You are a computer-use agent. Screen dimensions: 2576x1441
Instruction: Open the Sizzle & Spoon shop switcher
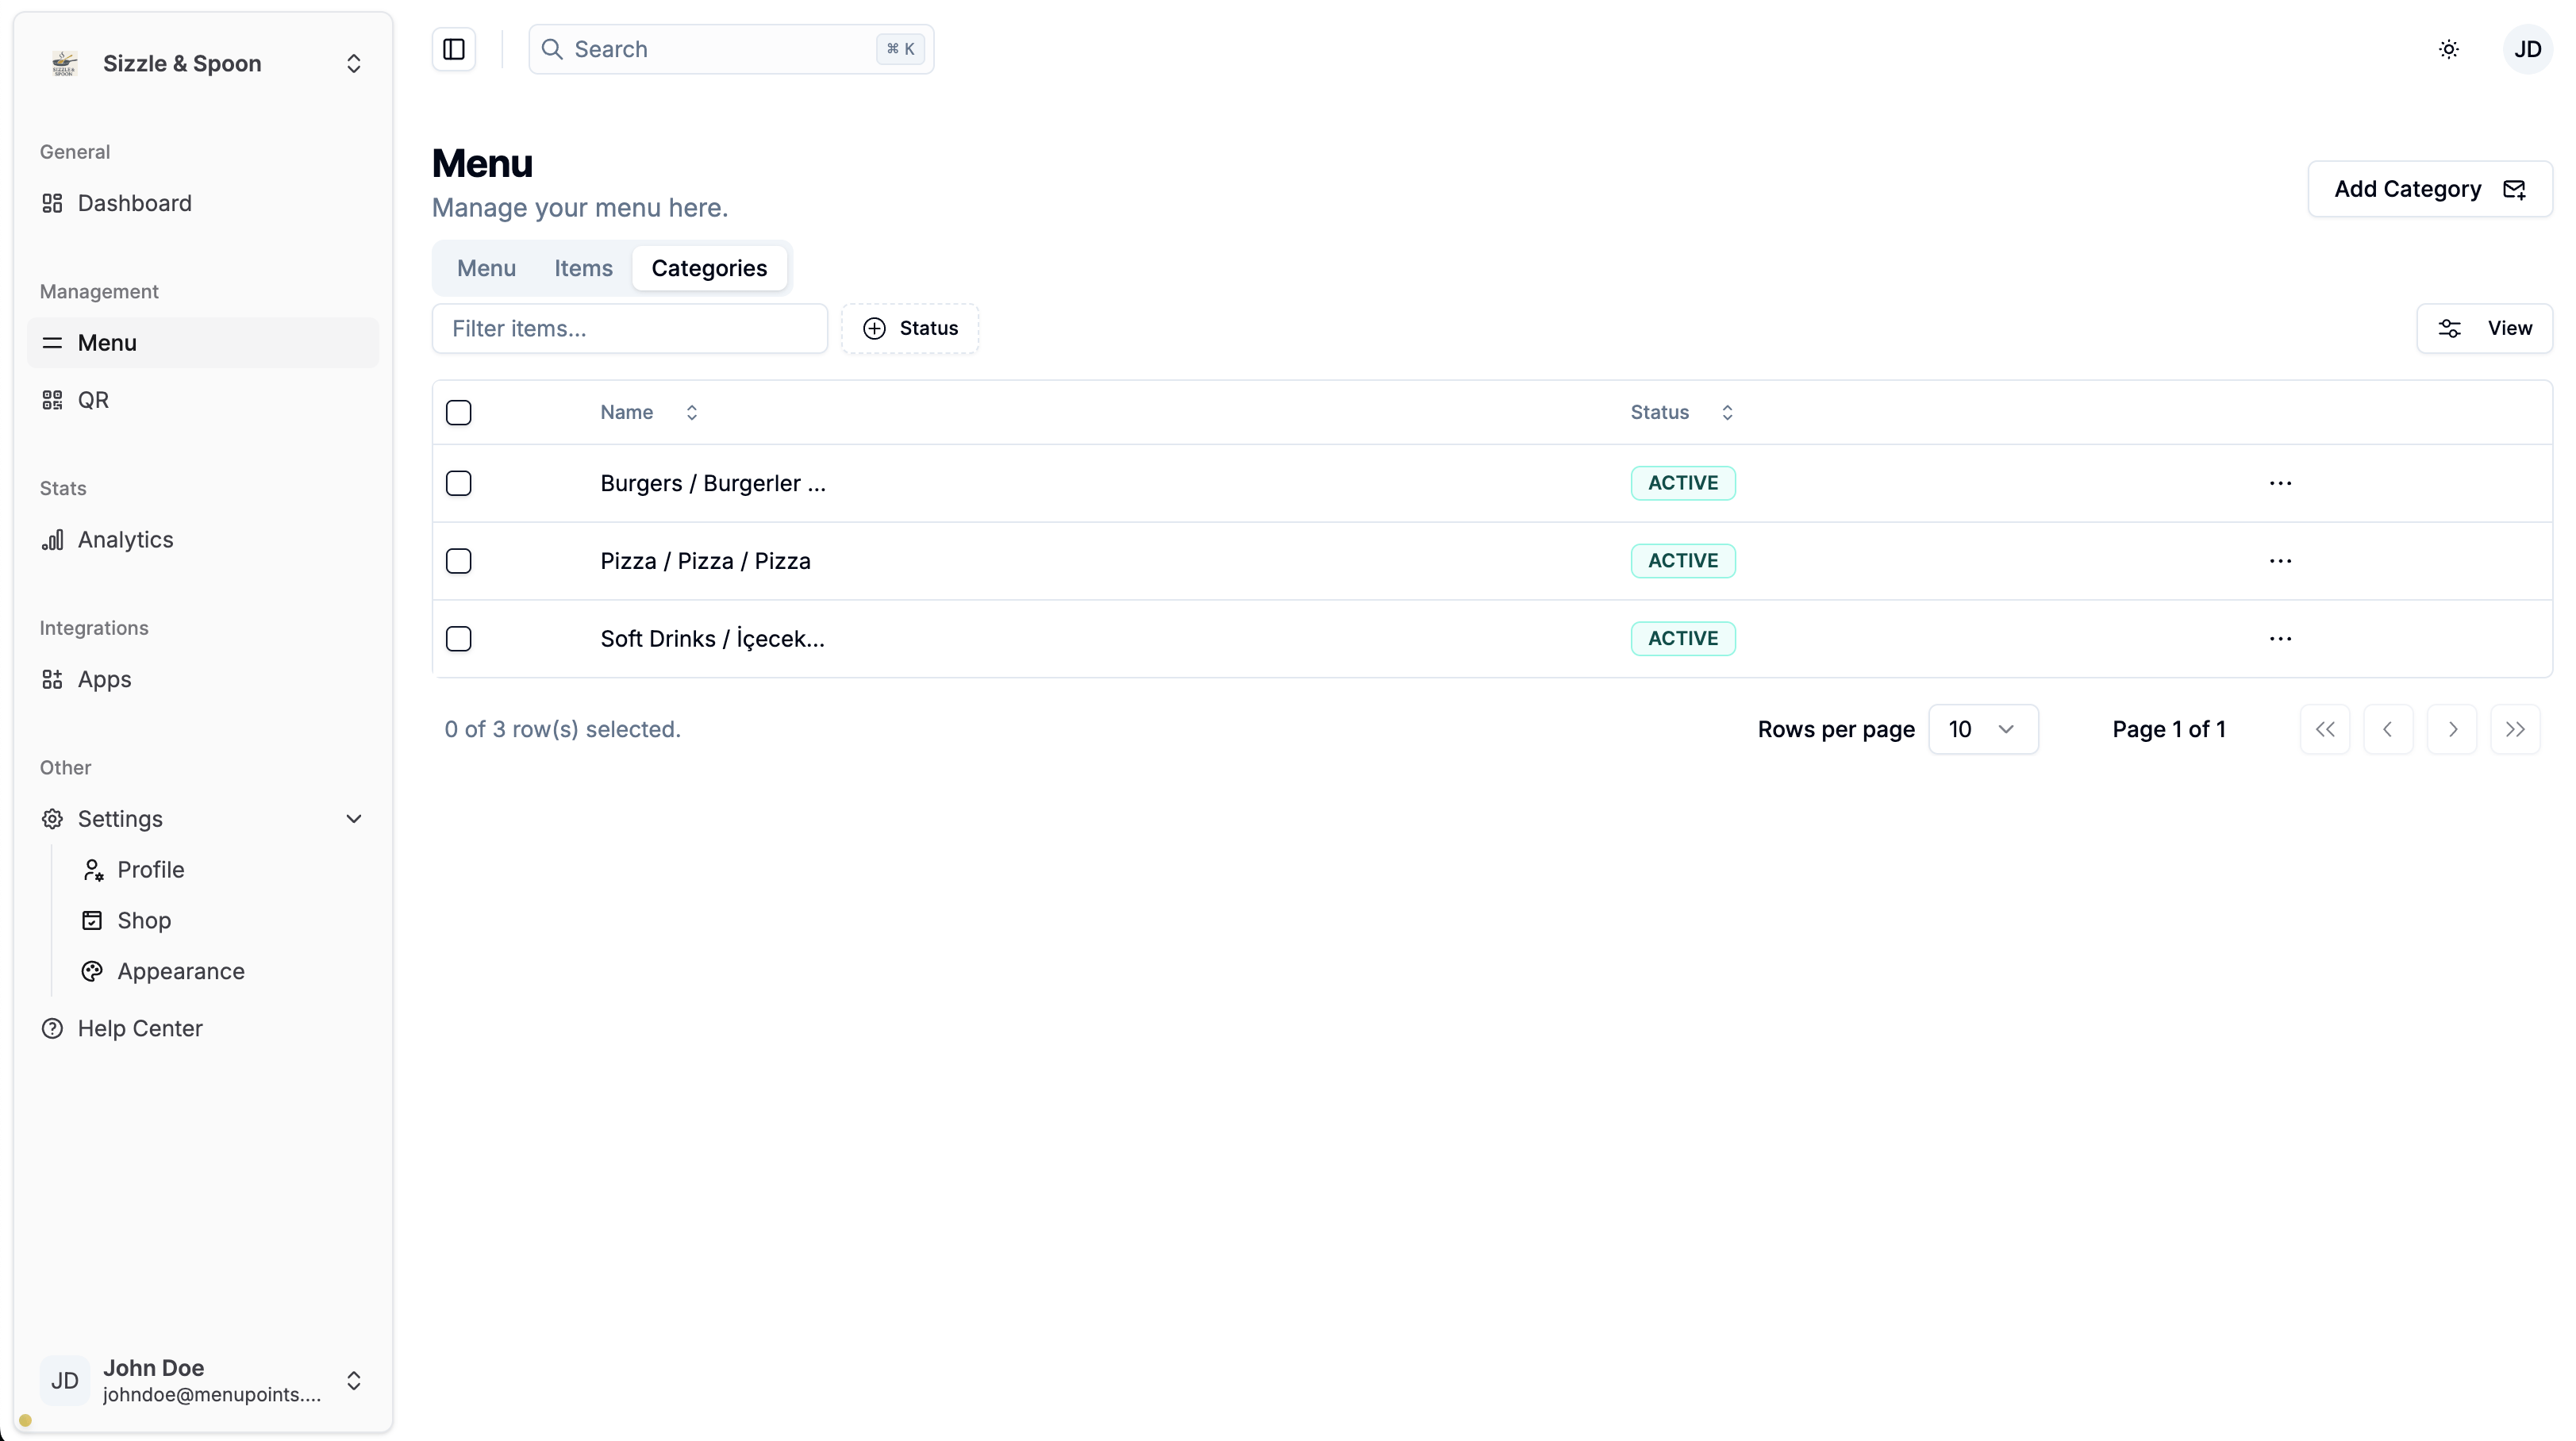[203, 63]
